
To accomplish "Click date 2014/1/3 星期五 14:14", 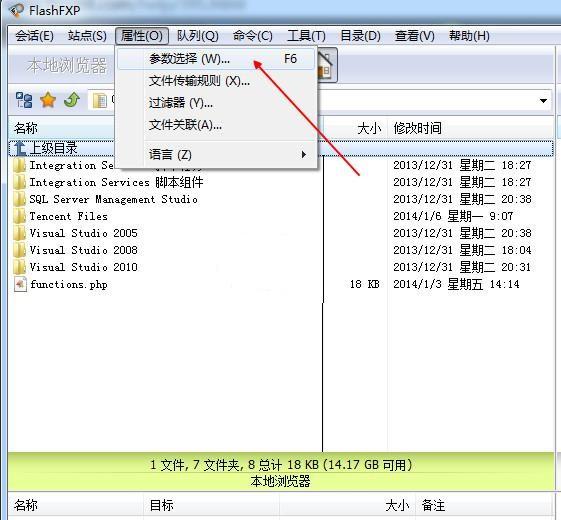I will coord(456,285).
